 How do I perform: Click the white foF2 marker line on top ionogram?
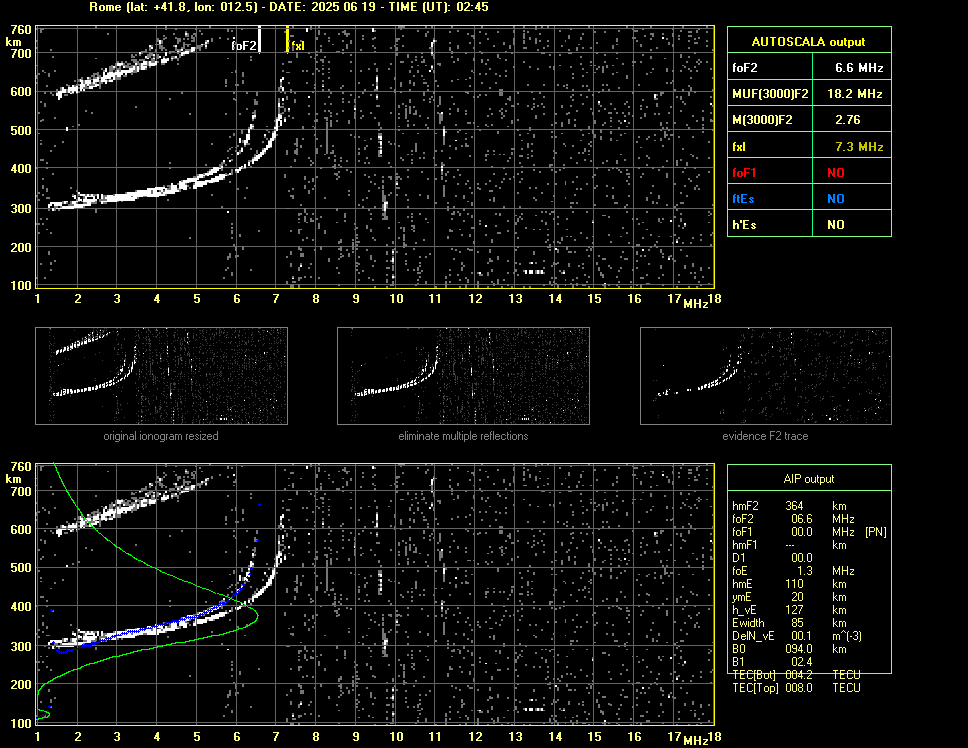tap(259, 39)
